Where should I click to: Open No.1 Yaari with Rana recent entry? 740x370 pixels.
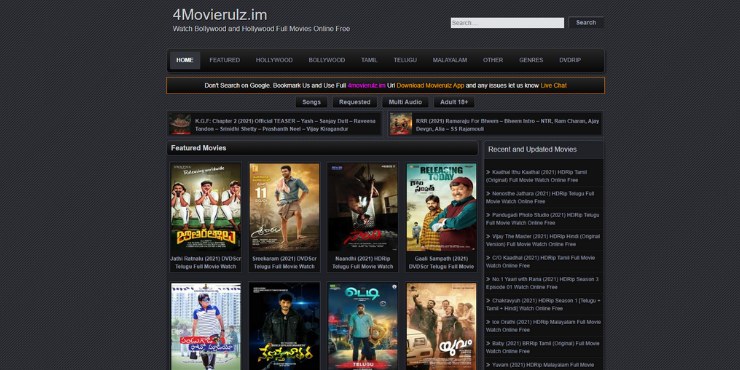(x=543, y=283)
